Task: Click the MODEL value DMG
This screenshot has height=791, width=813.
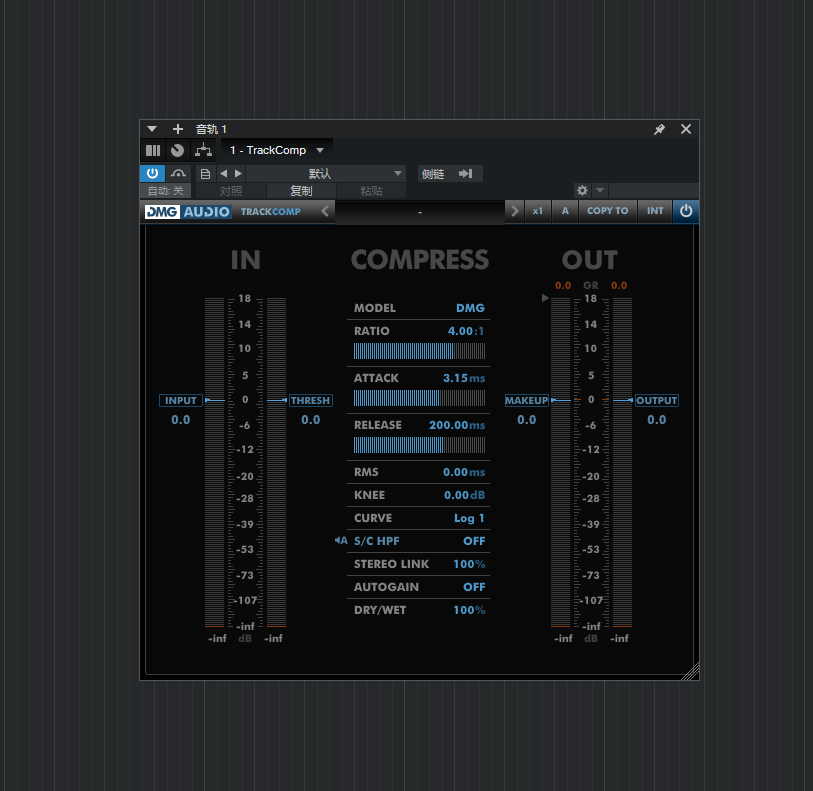Action: (470, 308)
